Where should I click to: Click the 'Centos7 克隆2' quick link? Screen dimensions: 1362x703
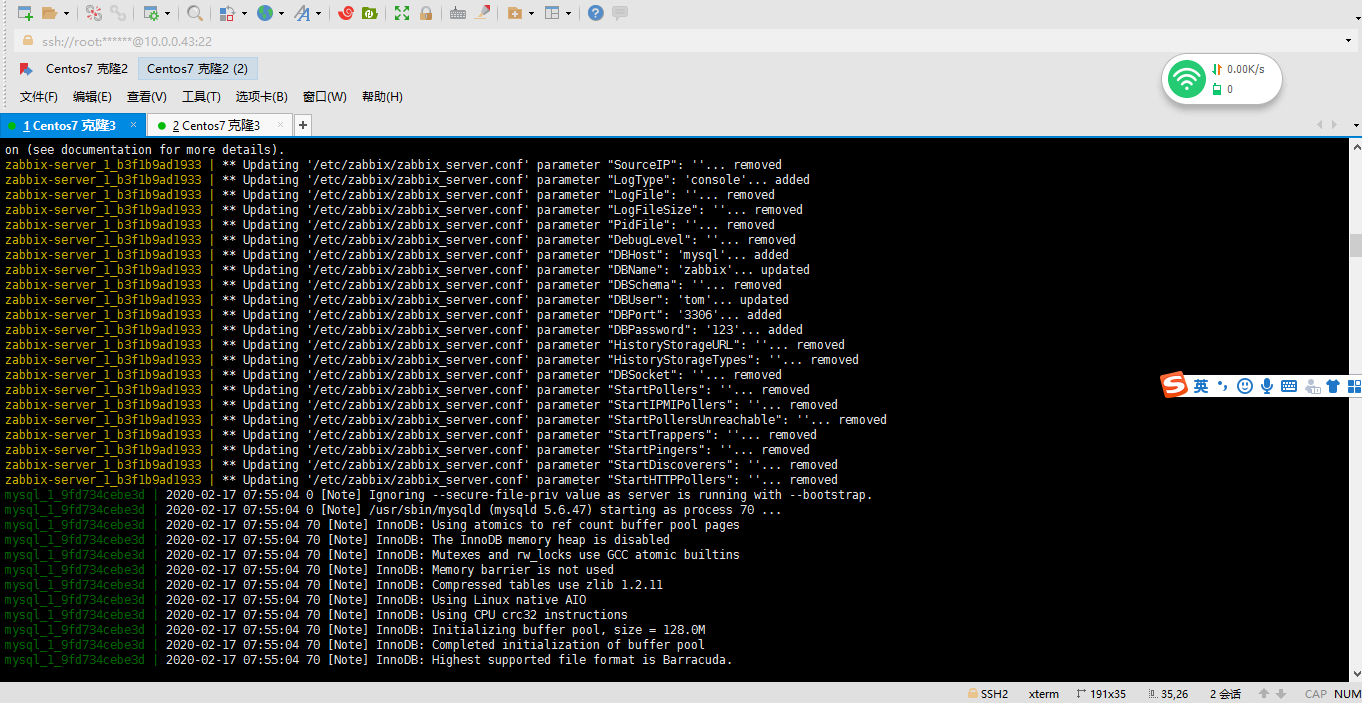tap(87, 69)
